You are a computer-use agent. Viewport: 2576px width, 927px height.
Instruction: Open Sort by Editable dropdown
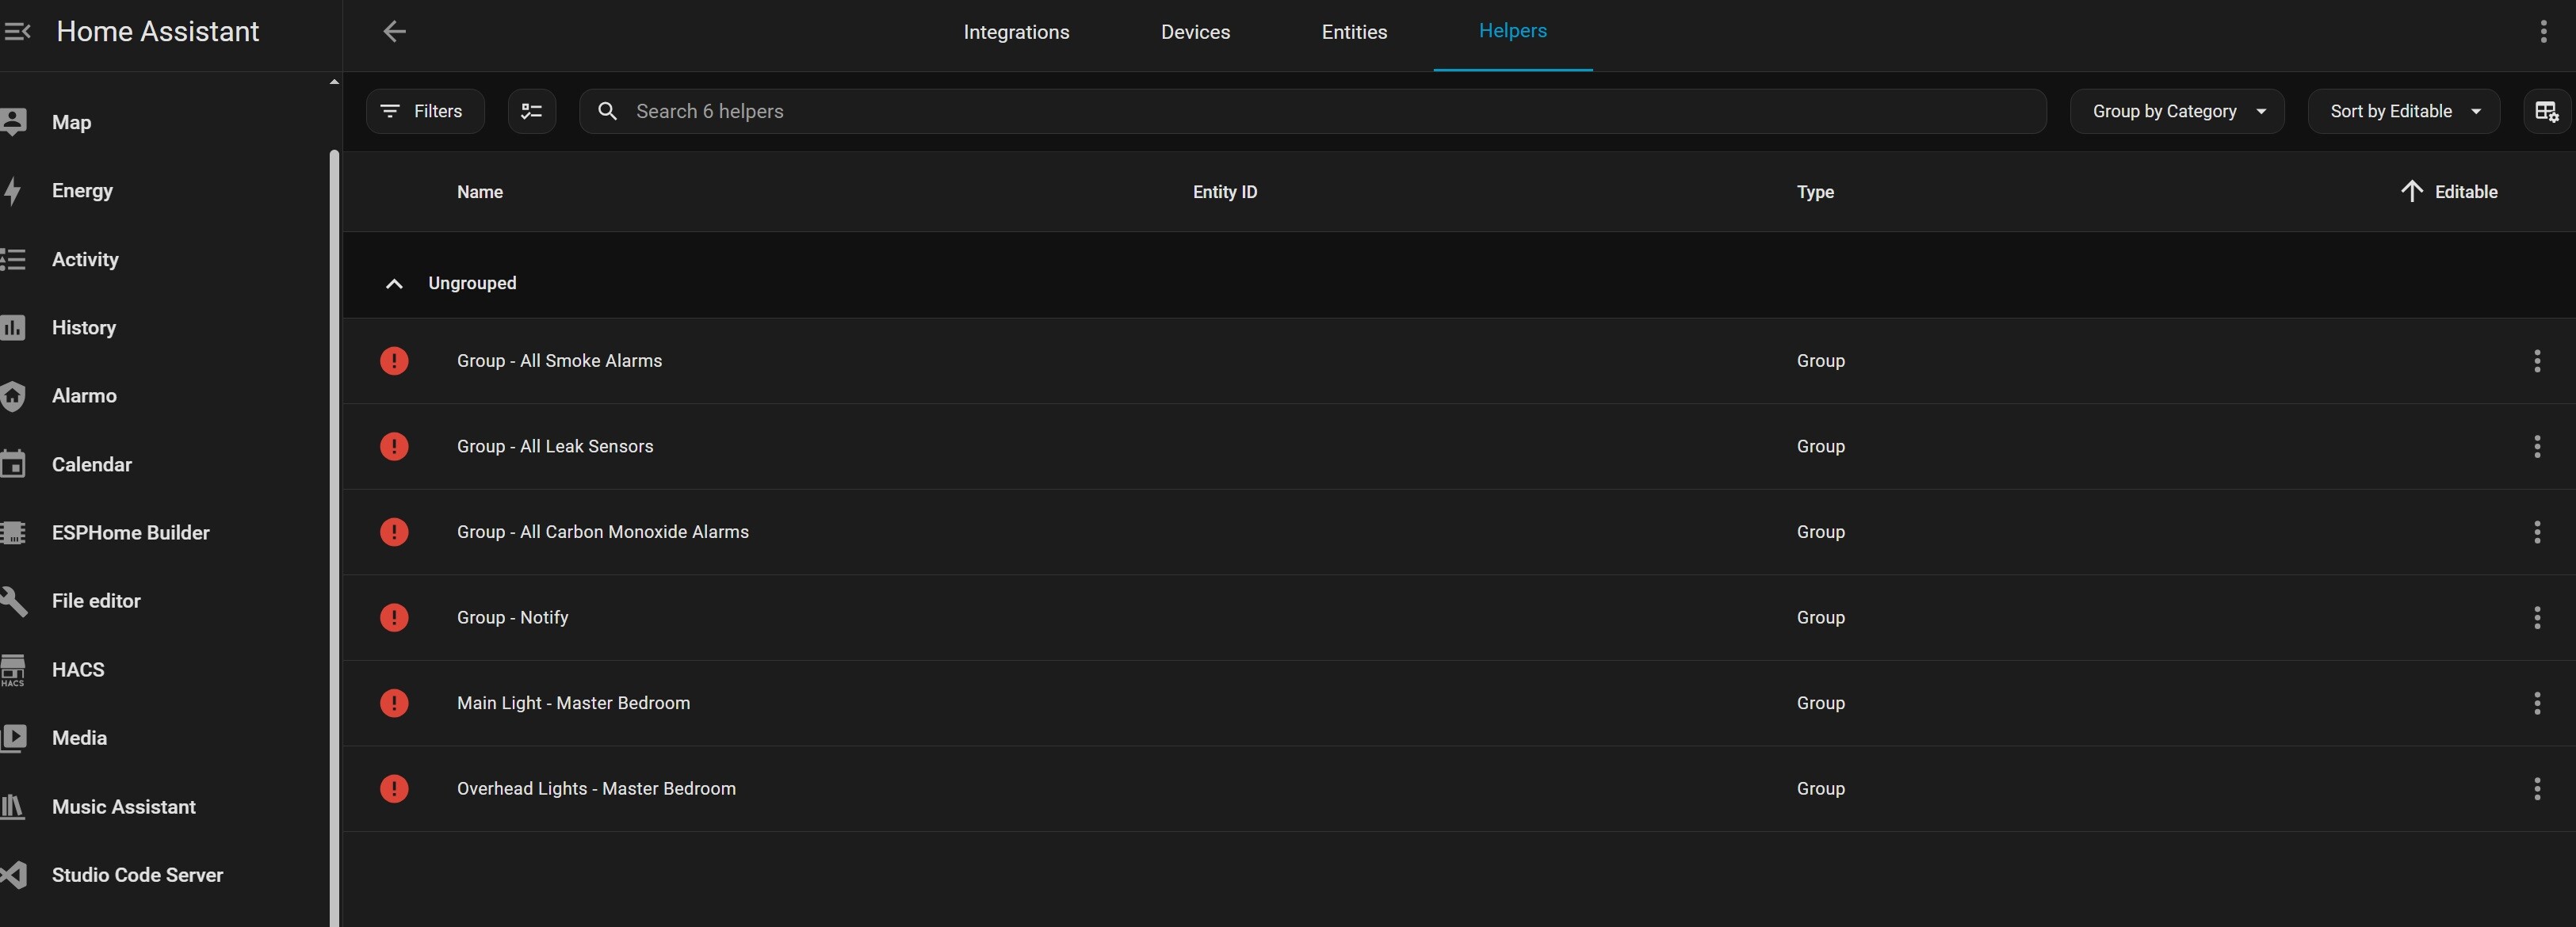point(2403,111)
